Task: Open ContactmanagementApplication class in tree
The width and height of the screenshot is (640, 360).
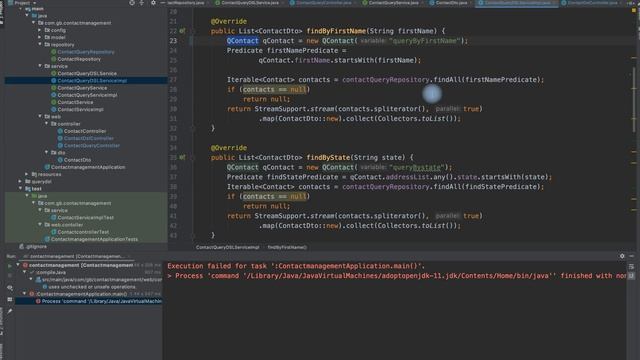Action: pyautogui.click(x=88, y=167)
